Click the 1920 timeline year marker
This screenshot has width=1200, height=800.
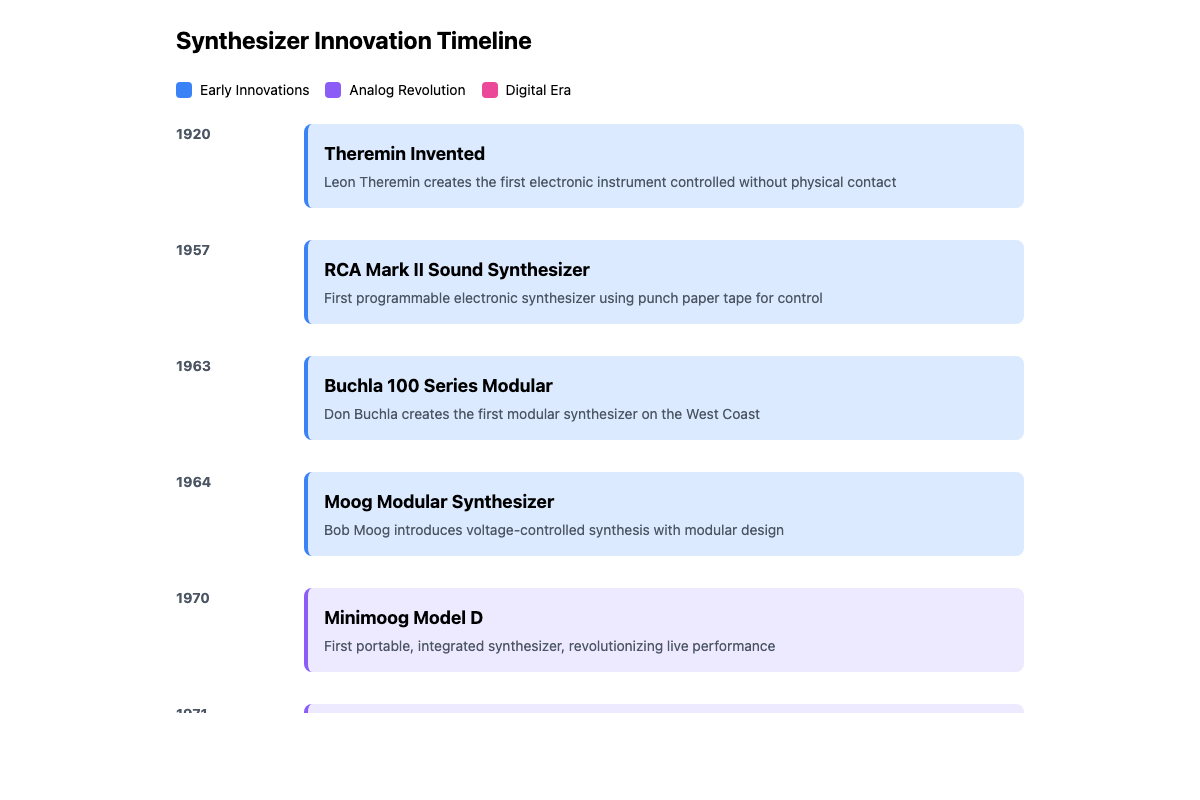pos(193,134)
